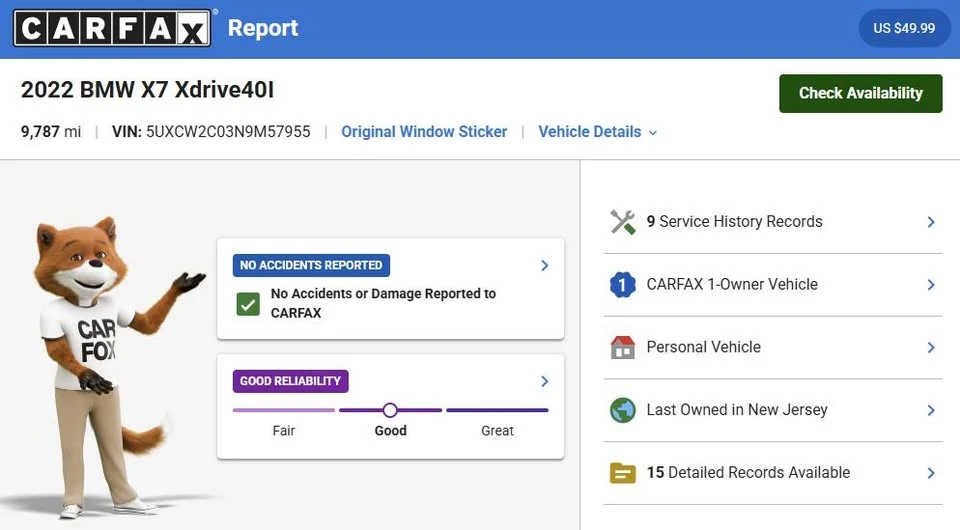Click the wrench Service History icon
The height and width of the screenshot is (530, 960).
(623, 222)
